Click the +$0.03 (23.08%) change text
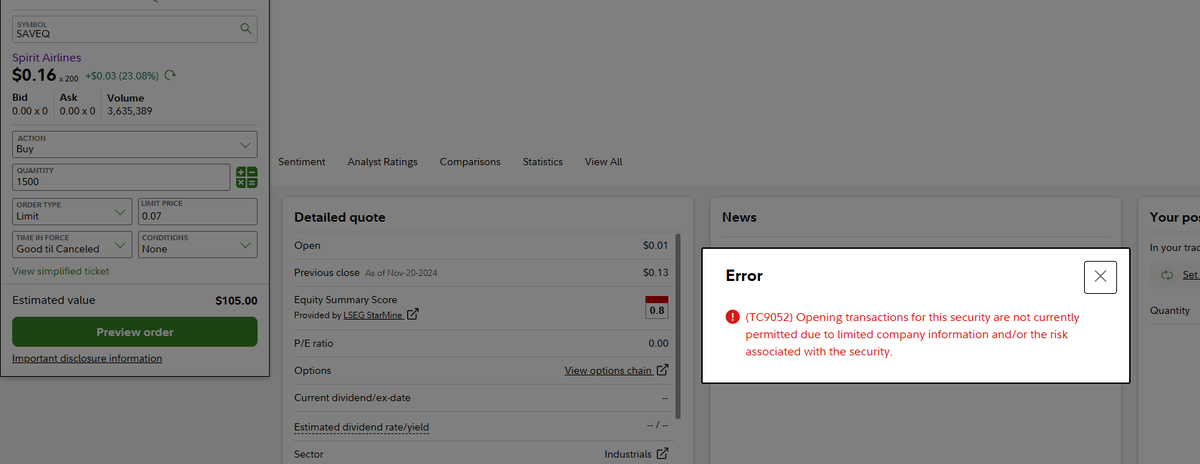Screen dimensions: 1200x464 pos(123,76)
